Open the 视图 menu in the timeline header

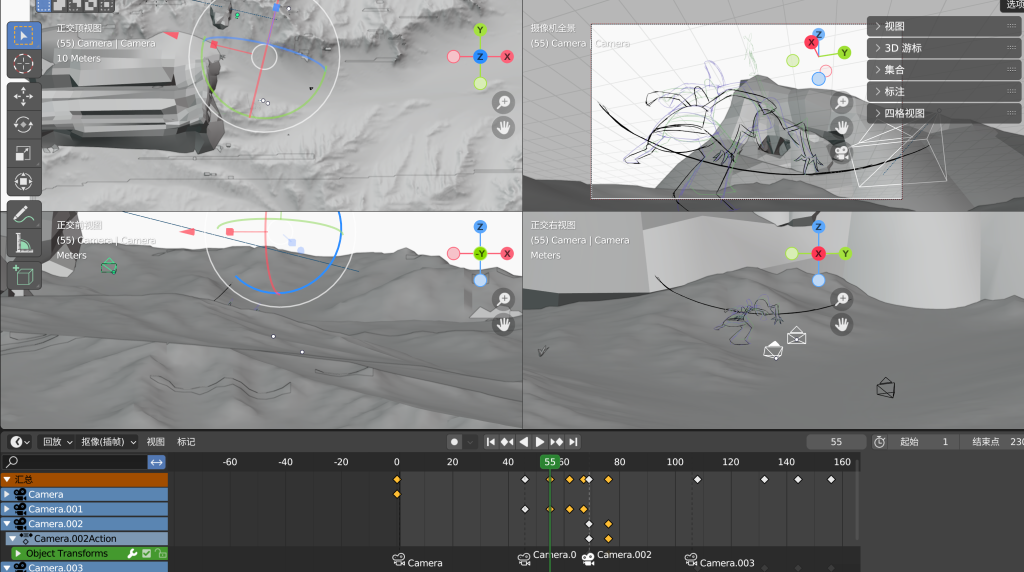156,442
